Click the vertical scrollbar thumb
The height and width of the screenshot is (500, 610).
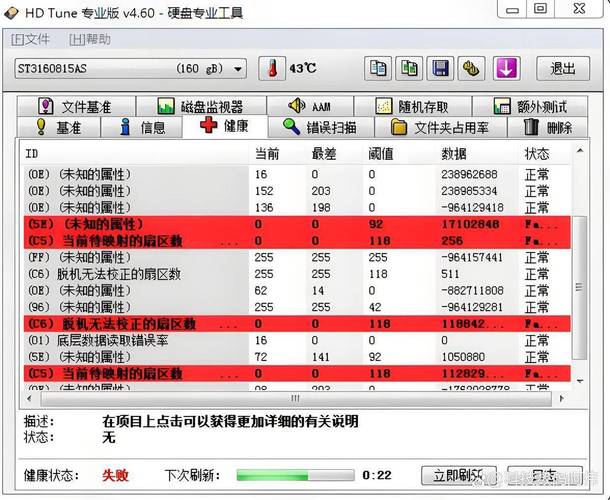[x=580, y=288]
